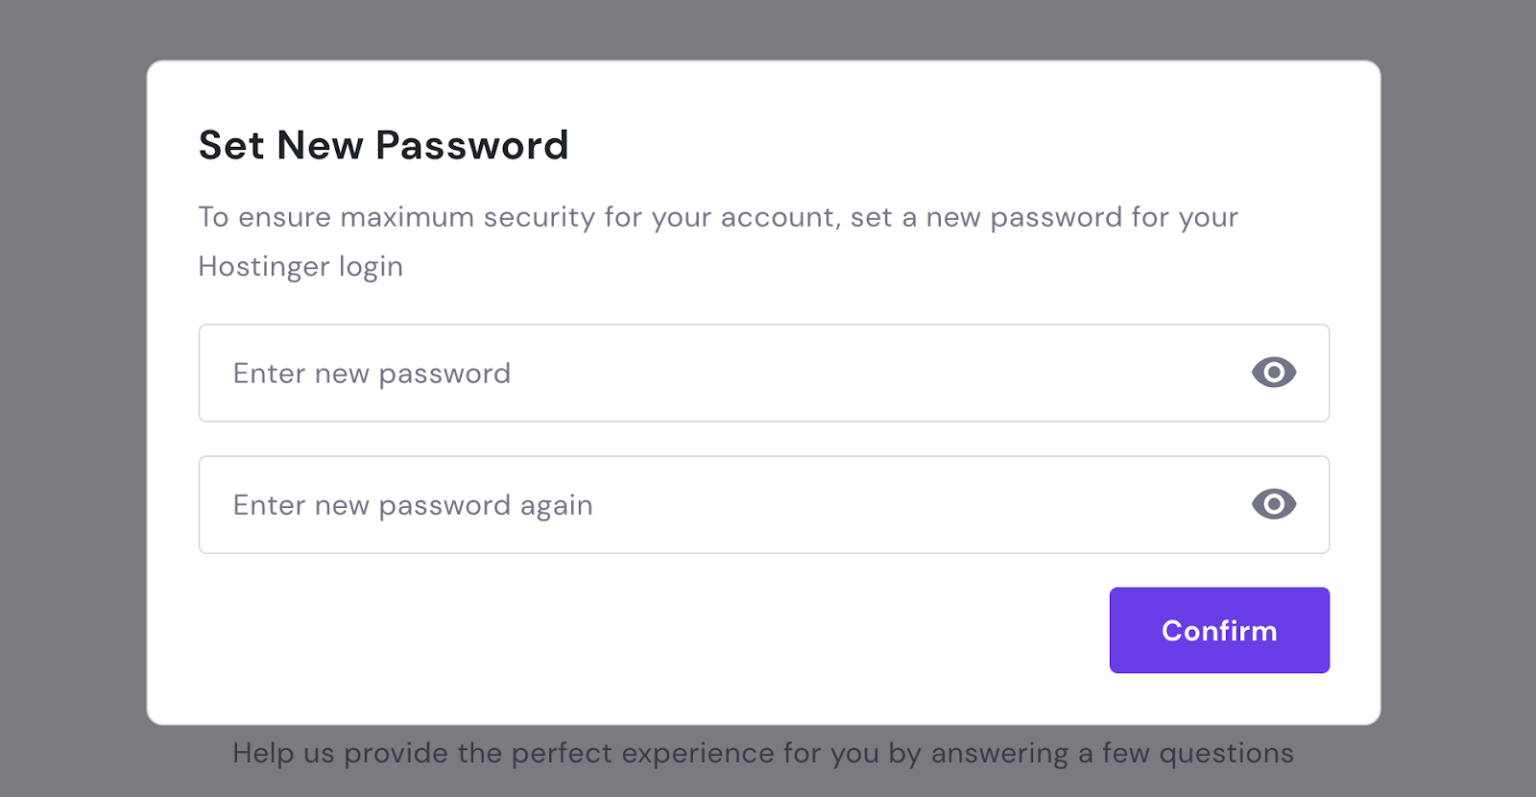Click the eye icon beside 'Enter new password'
The width and height of the screenshot is (1536, 797).
tap(1273, 373)
